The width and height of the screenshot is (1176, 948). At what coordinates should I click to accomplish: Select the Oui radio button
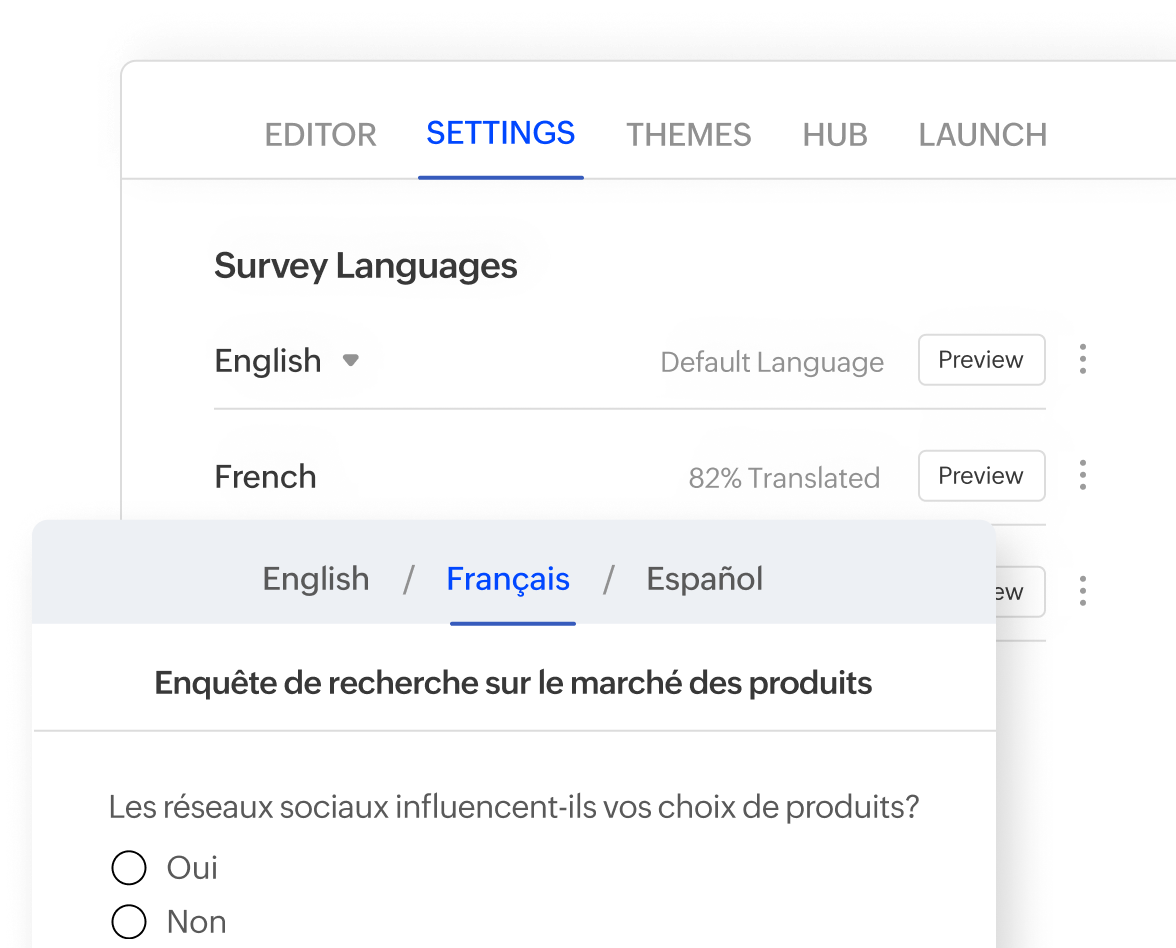[x=129, y=868]
